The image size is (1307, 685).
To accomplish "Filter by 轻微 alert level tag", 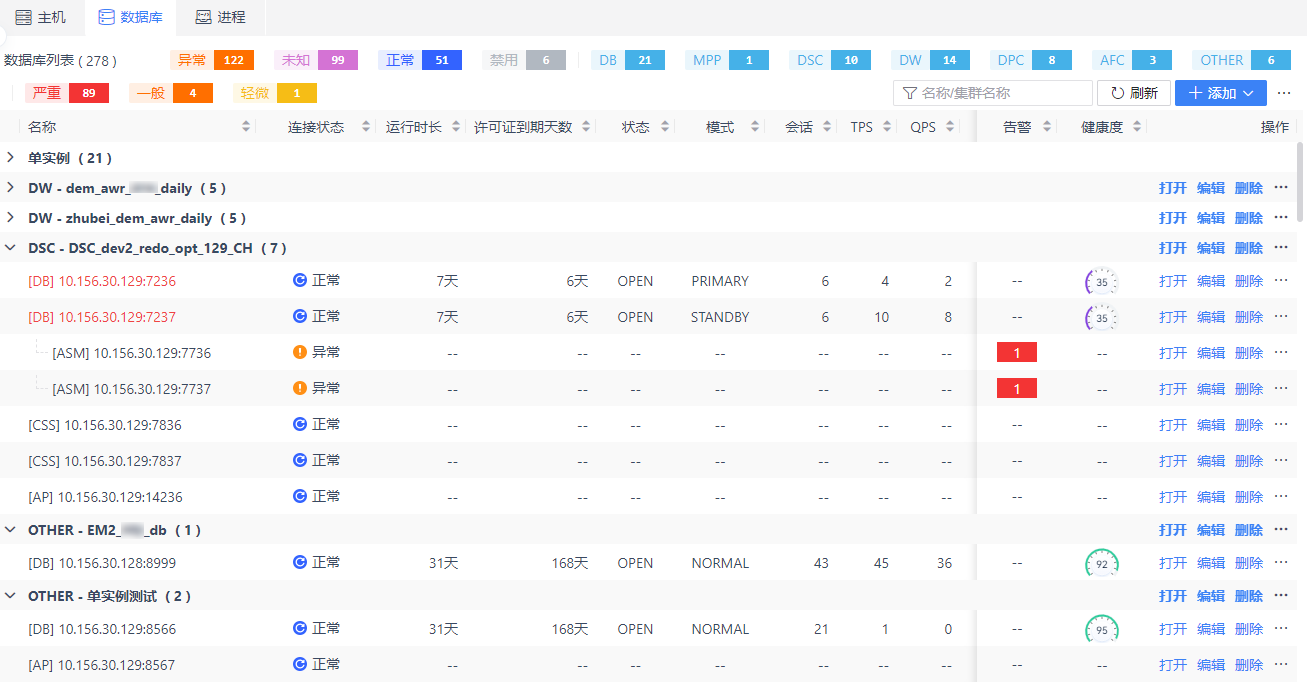I will click(275, 93).
